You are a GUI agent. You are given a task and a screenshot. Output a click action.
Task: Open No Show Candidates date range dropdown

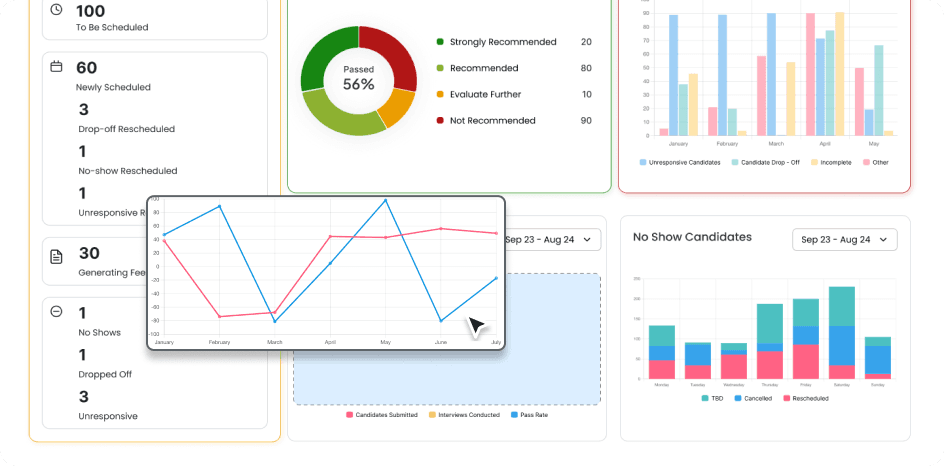[x=845, y=240]
